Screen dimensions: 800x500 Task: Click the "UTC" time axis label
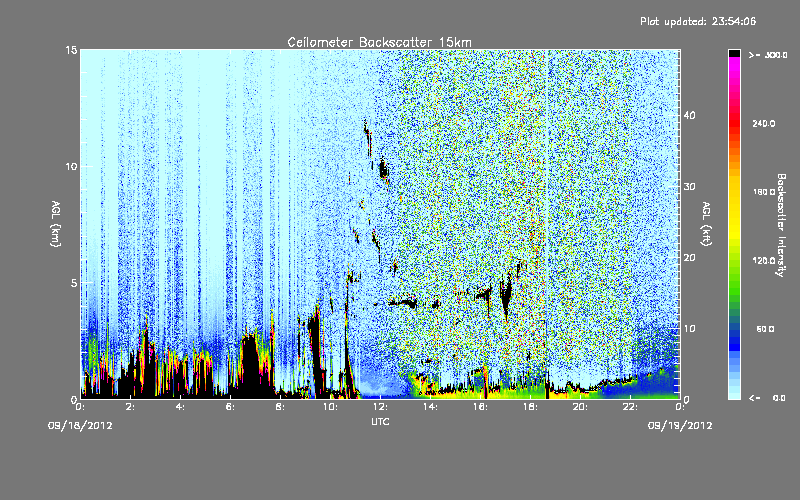380,421
